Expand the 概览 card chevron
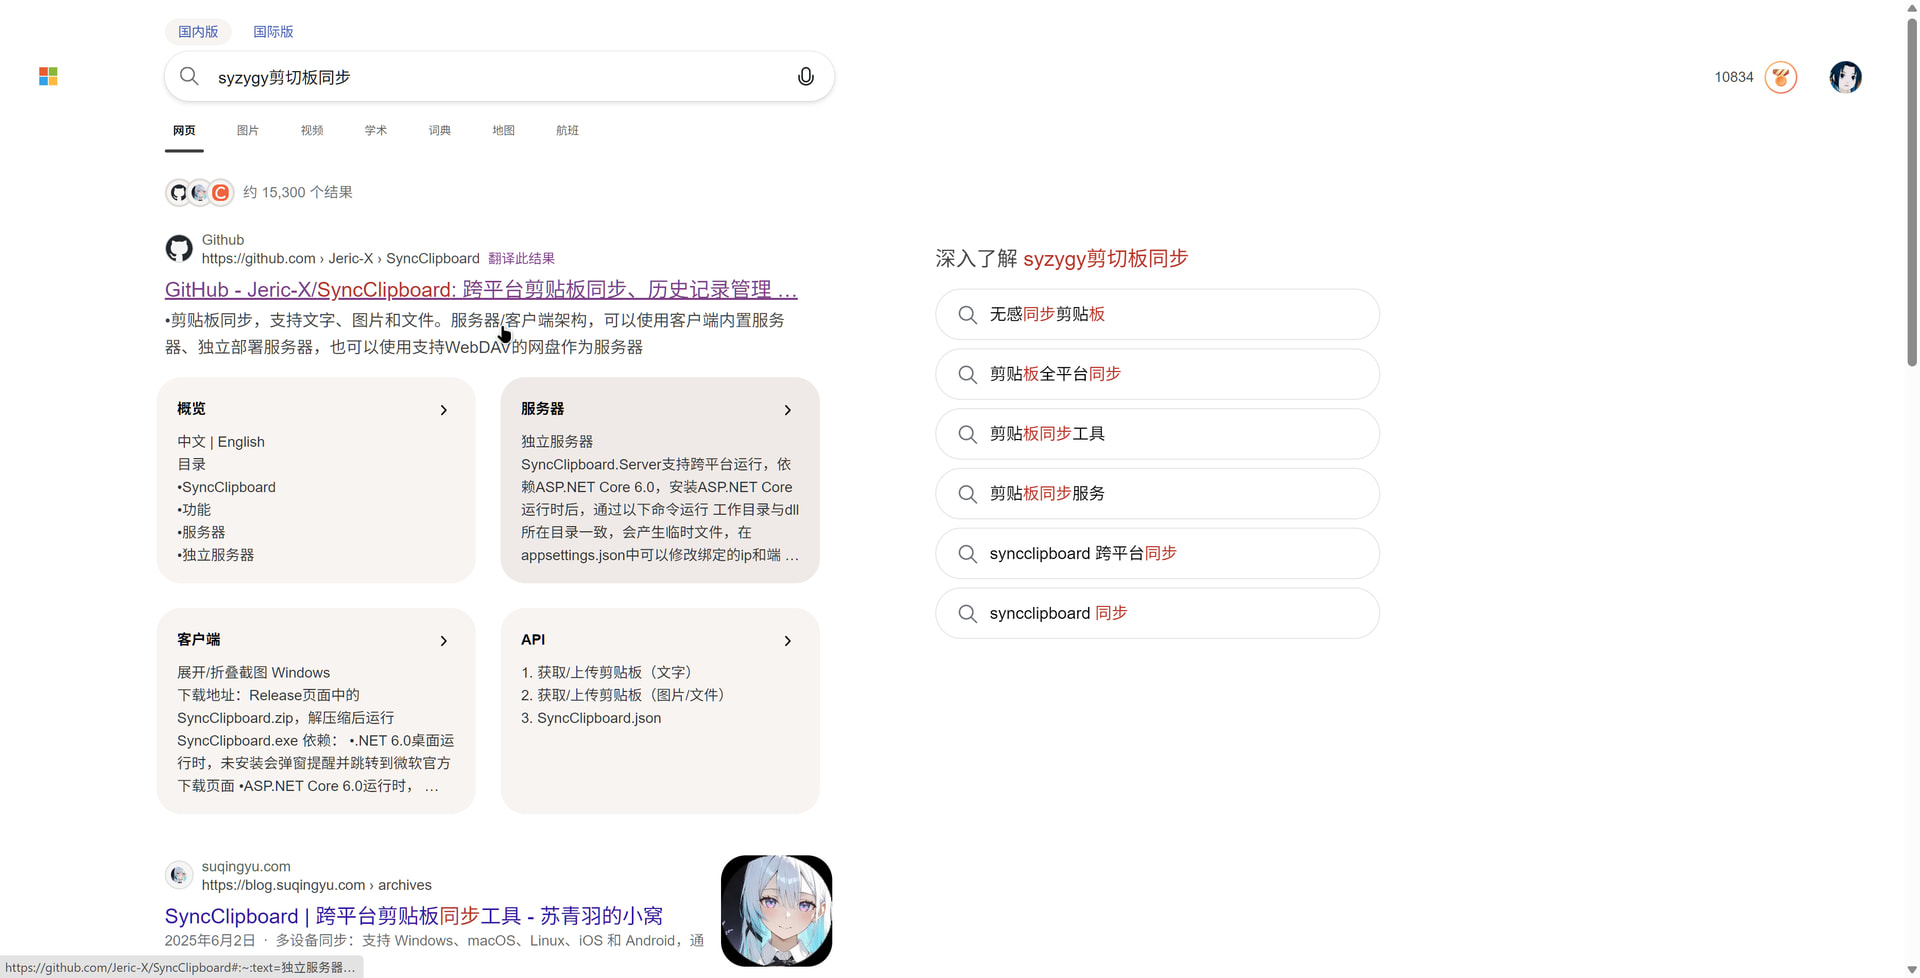This screenshot has width=1920, height=978. click(x=444, y=410)
